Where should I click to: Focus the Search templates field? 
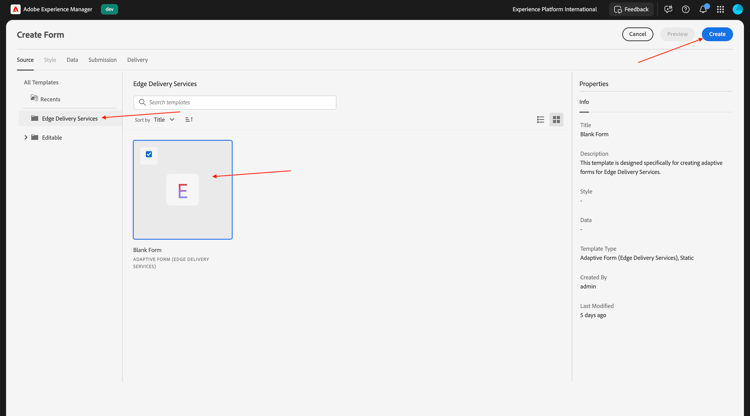point(235,102)
